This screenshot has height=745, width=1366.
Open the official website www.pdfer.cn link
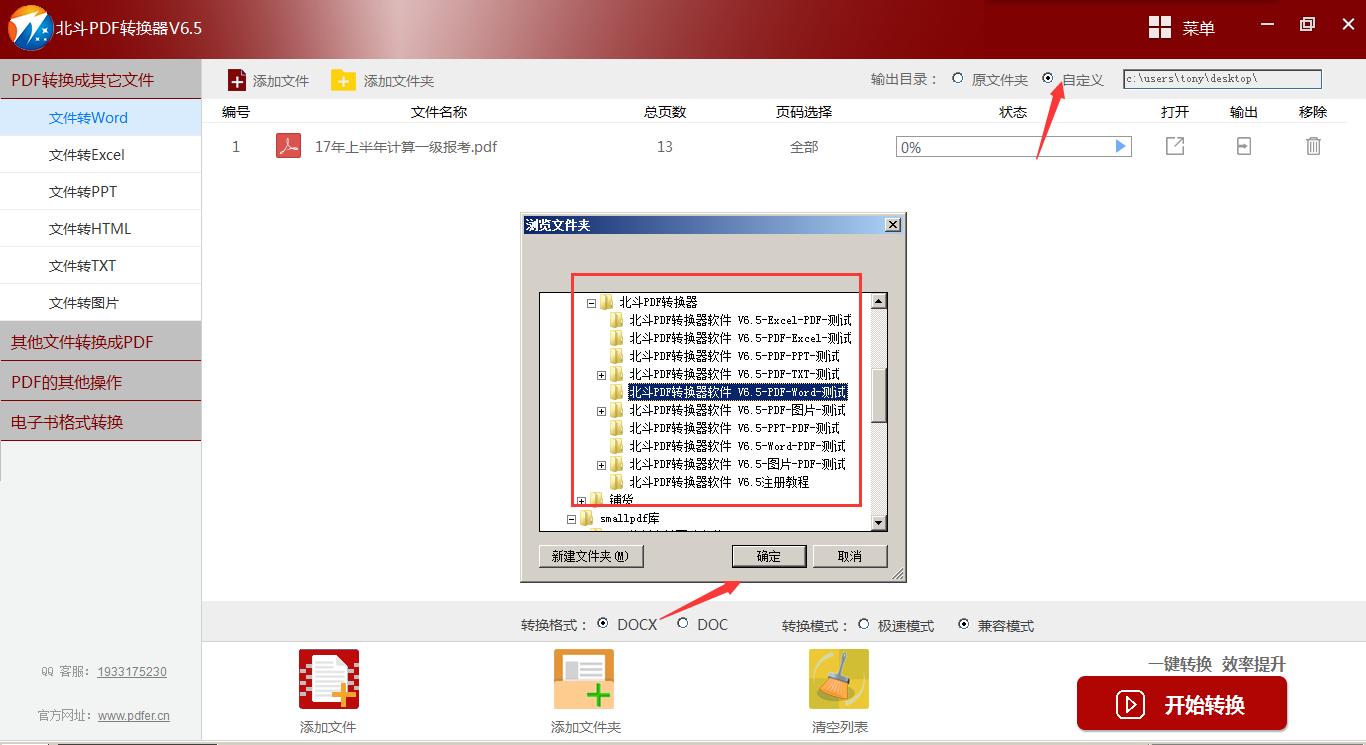tap(133, 715)
